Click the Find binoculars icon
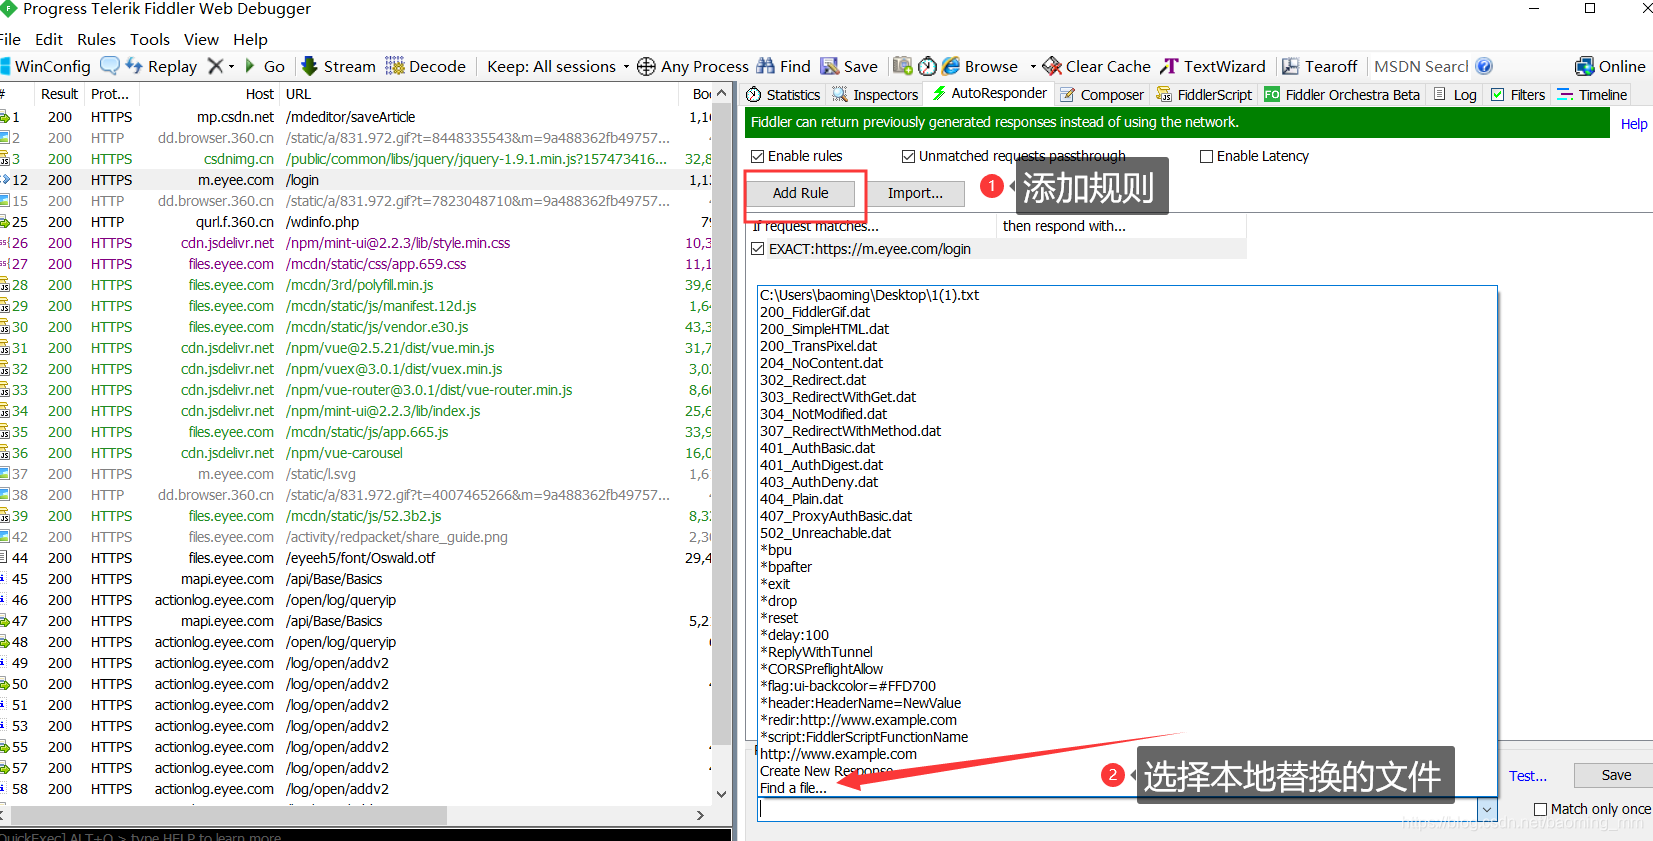Viewport: 1653px width, 841px height. click(x=766, y=66)
